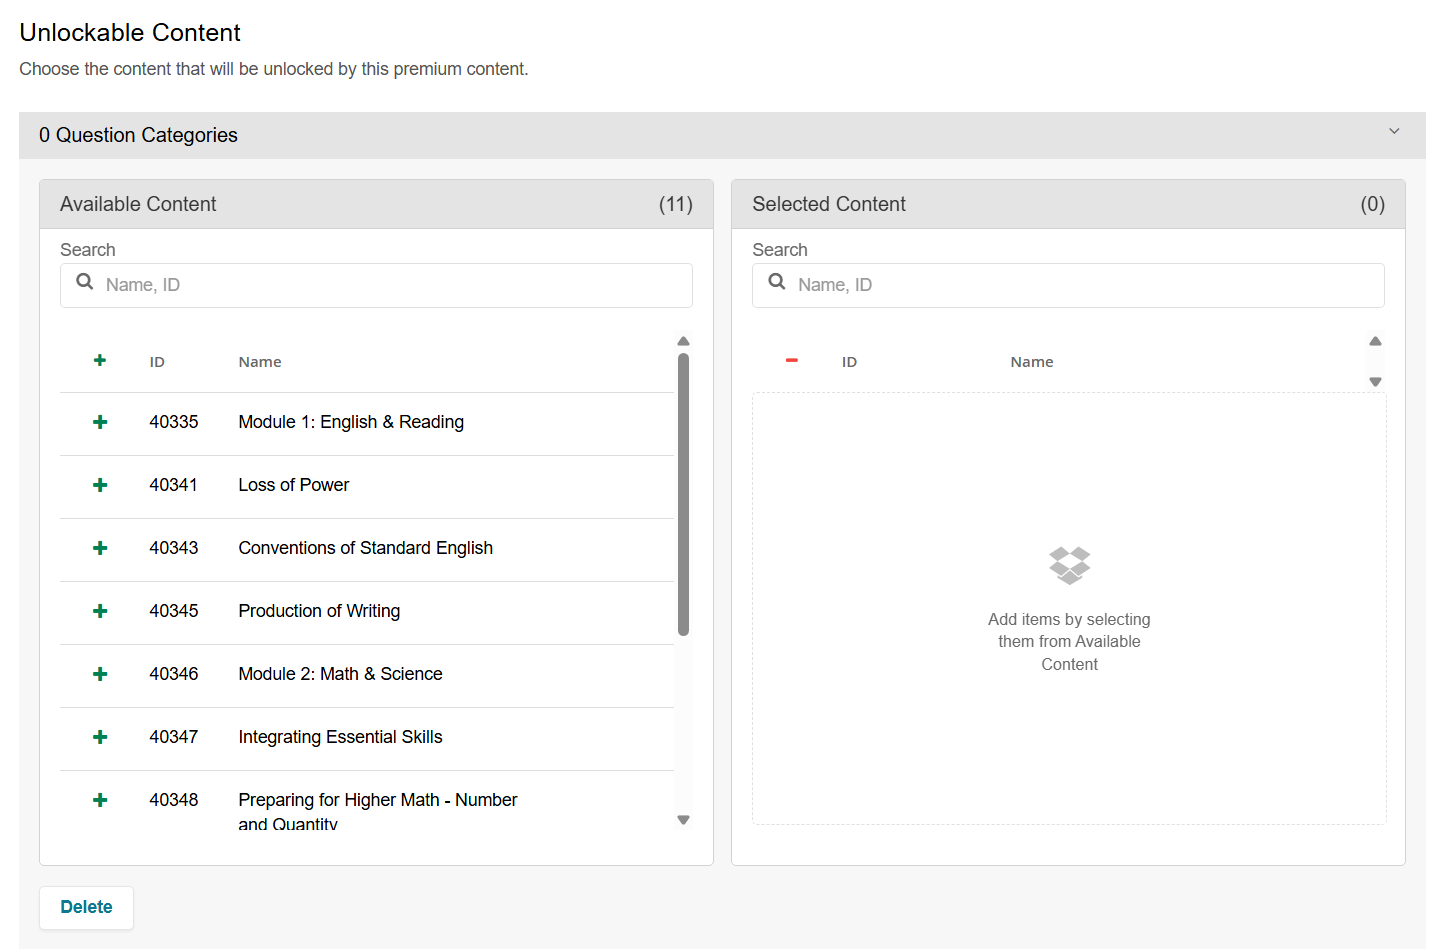Viewport: 1443px width, 949px height.
Task: Add Module 1: English & Reading item
Action: point(100,422)
